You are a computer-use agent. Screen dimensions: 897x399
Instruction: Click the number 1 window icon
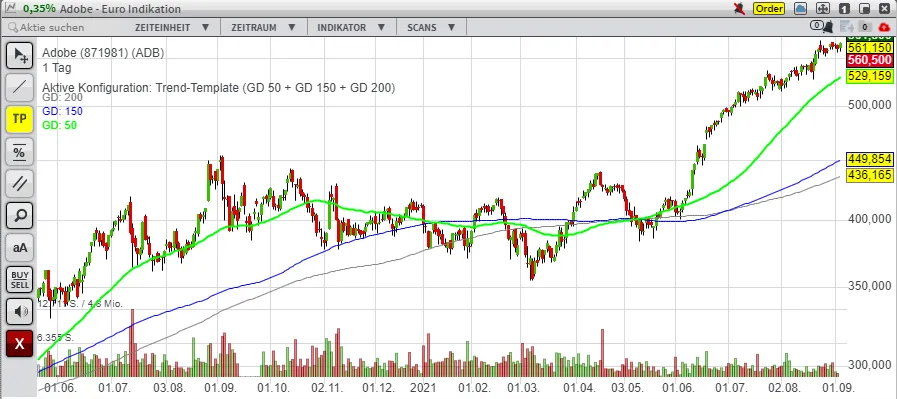coord(844,9)
